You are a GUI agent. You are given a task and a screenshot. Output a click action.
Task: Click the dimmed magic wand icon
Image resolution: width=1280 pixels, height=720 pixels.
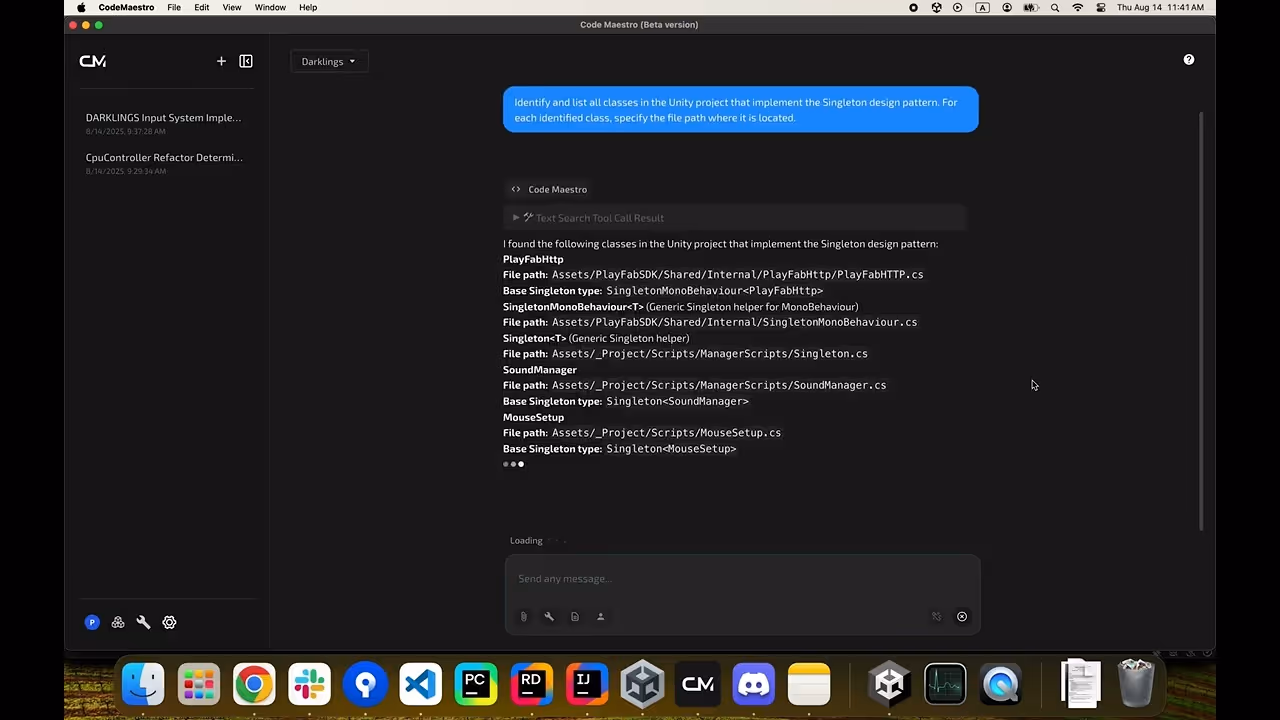[x=936, y=617]
